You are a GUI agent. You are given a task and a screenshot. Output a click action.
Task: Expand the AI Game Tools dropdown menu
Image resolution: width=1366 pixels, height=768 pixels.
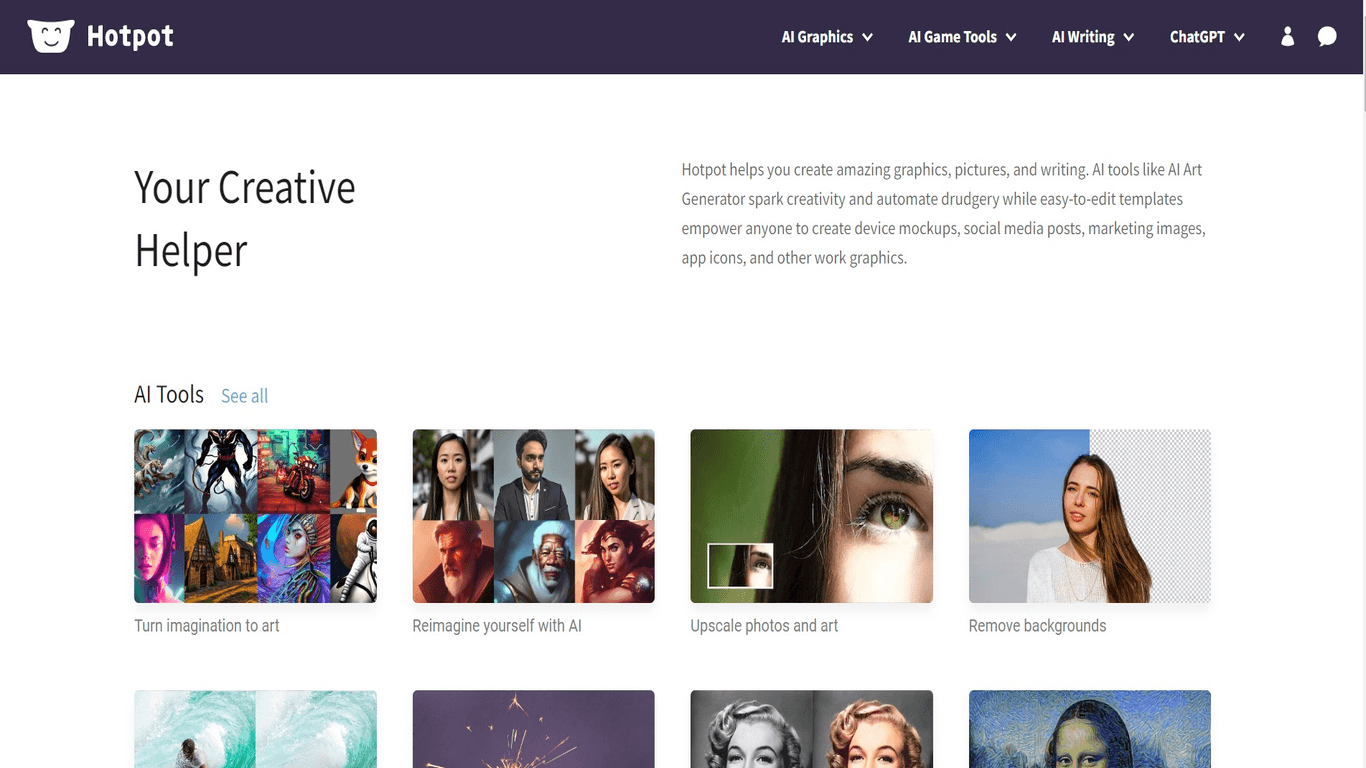[962, 37]
